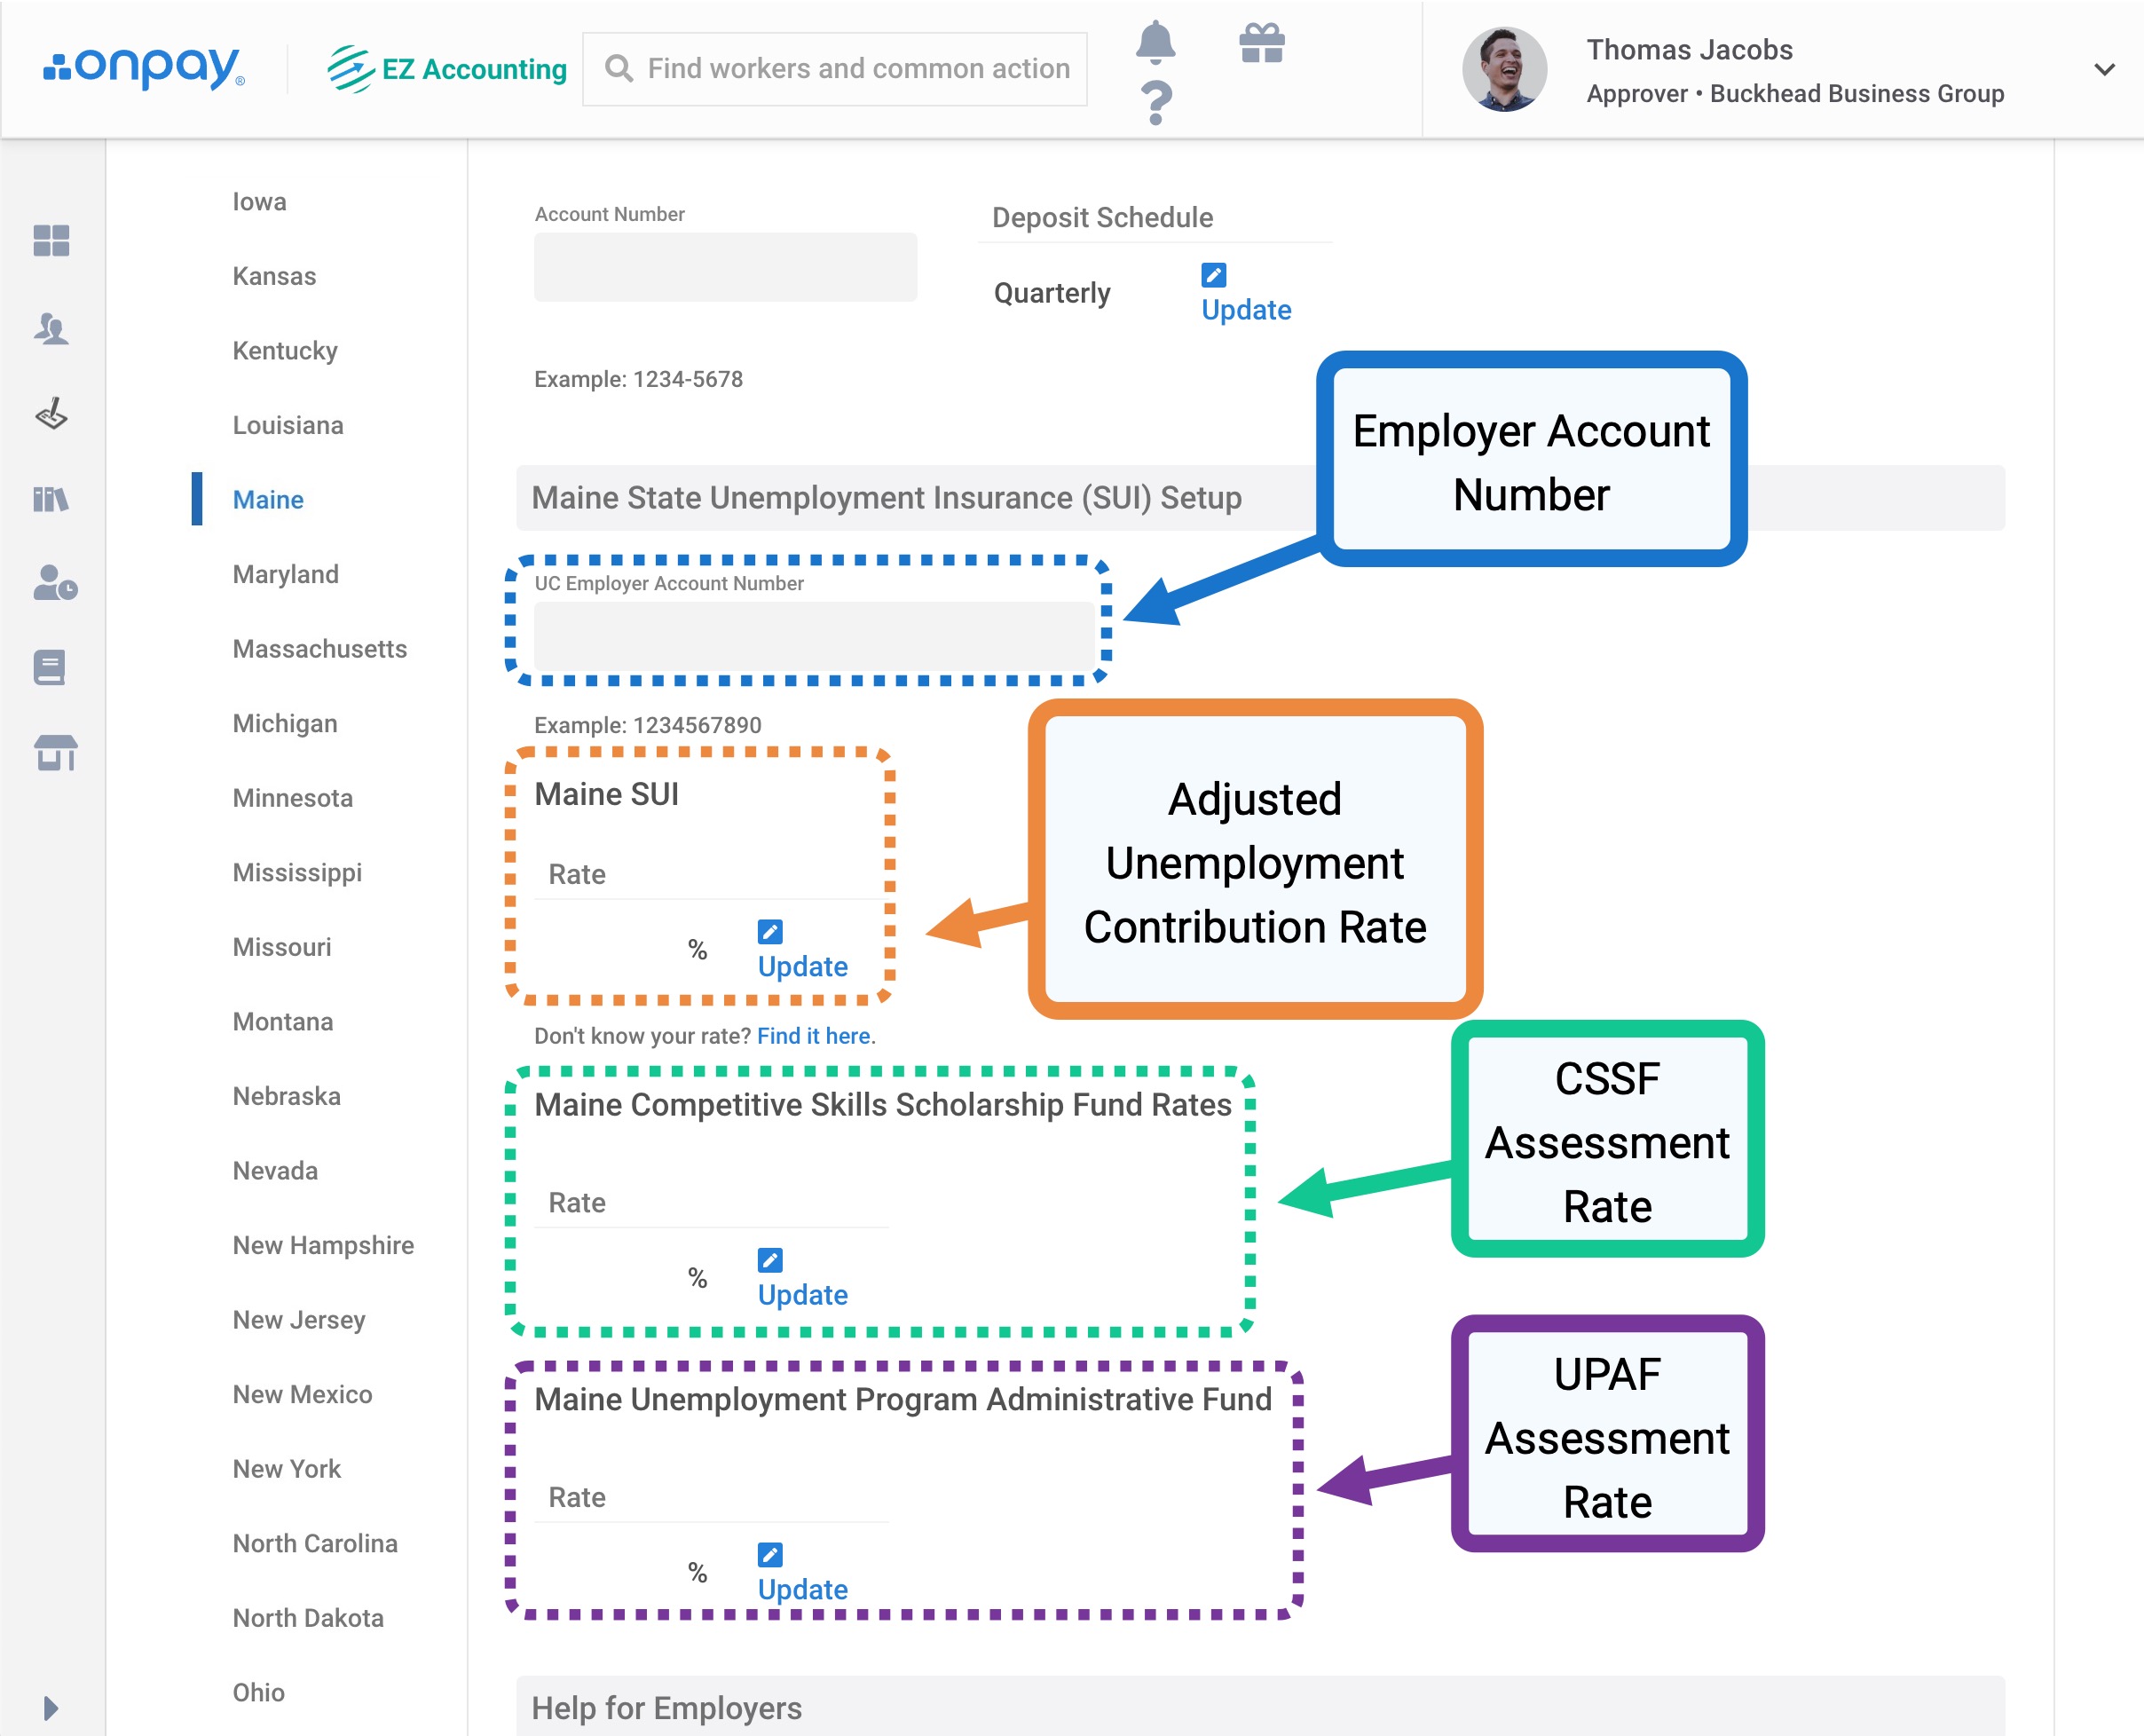Screen dimensions: 2144x1736
Task: Choose Massachusetts from the state list
Action: point(319,649)
